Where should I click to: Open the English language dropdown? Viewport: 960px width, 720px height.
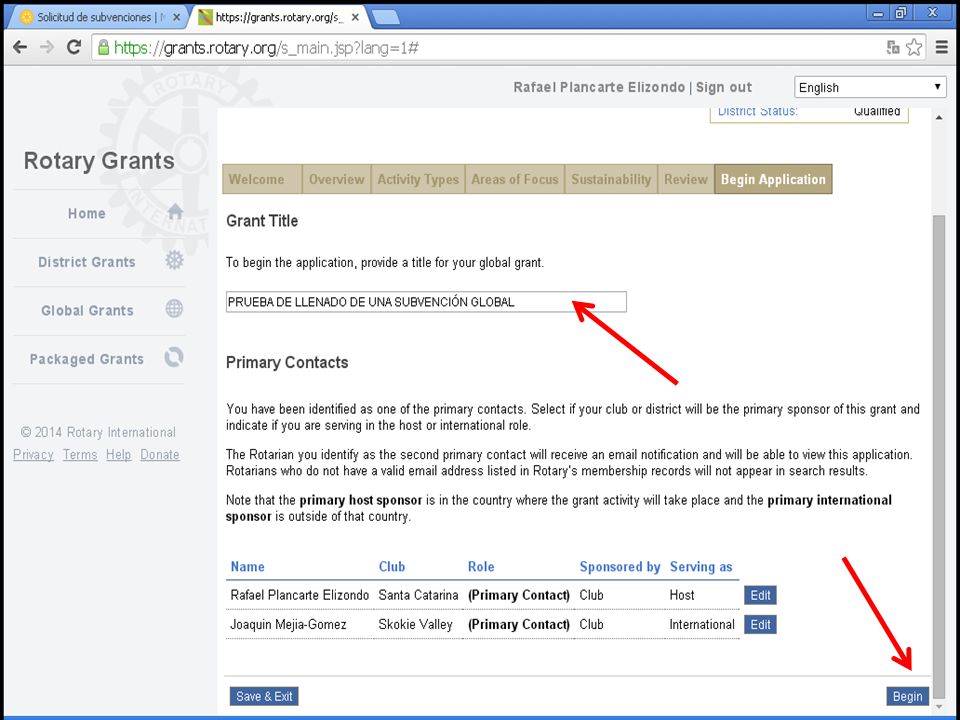tap(870, 87)
